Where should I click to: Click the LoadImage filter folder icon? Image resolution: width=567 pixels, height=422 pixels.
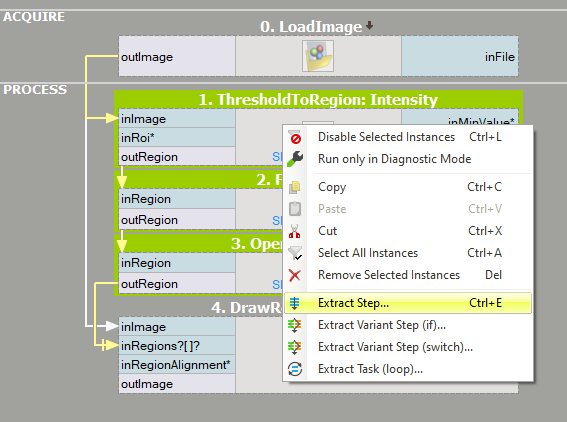[x=318, y=56]
